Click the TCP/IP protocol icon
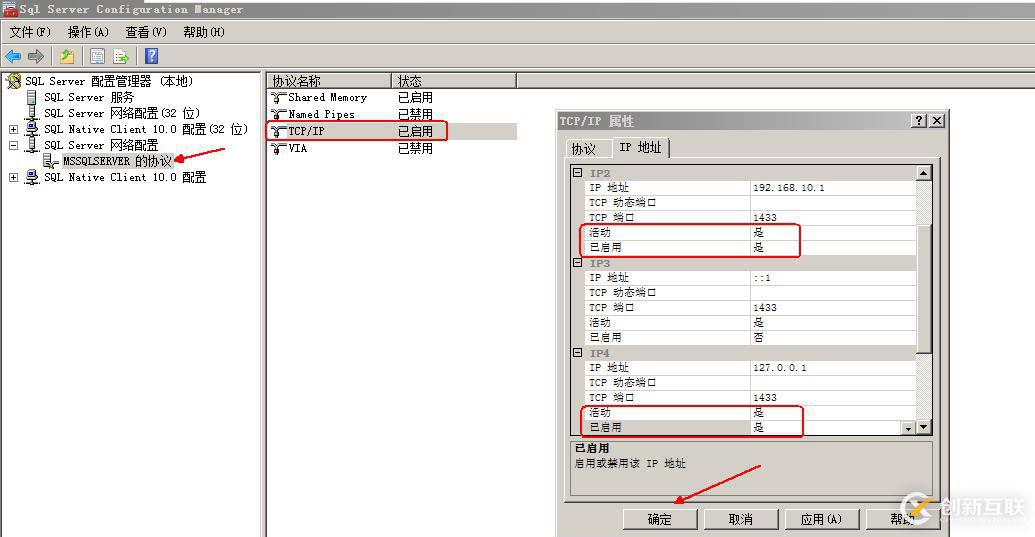Image resolution: width=1035 pixels, height=537 pixels. [x=279, y=131]
